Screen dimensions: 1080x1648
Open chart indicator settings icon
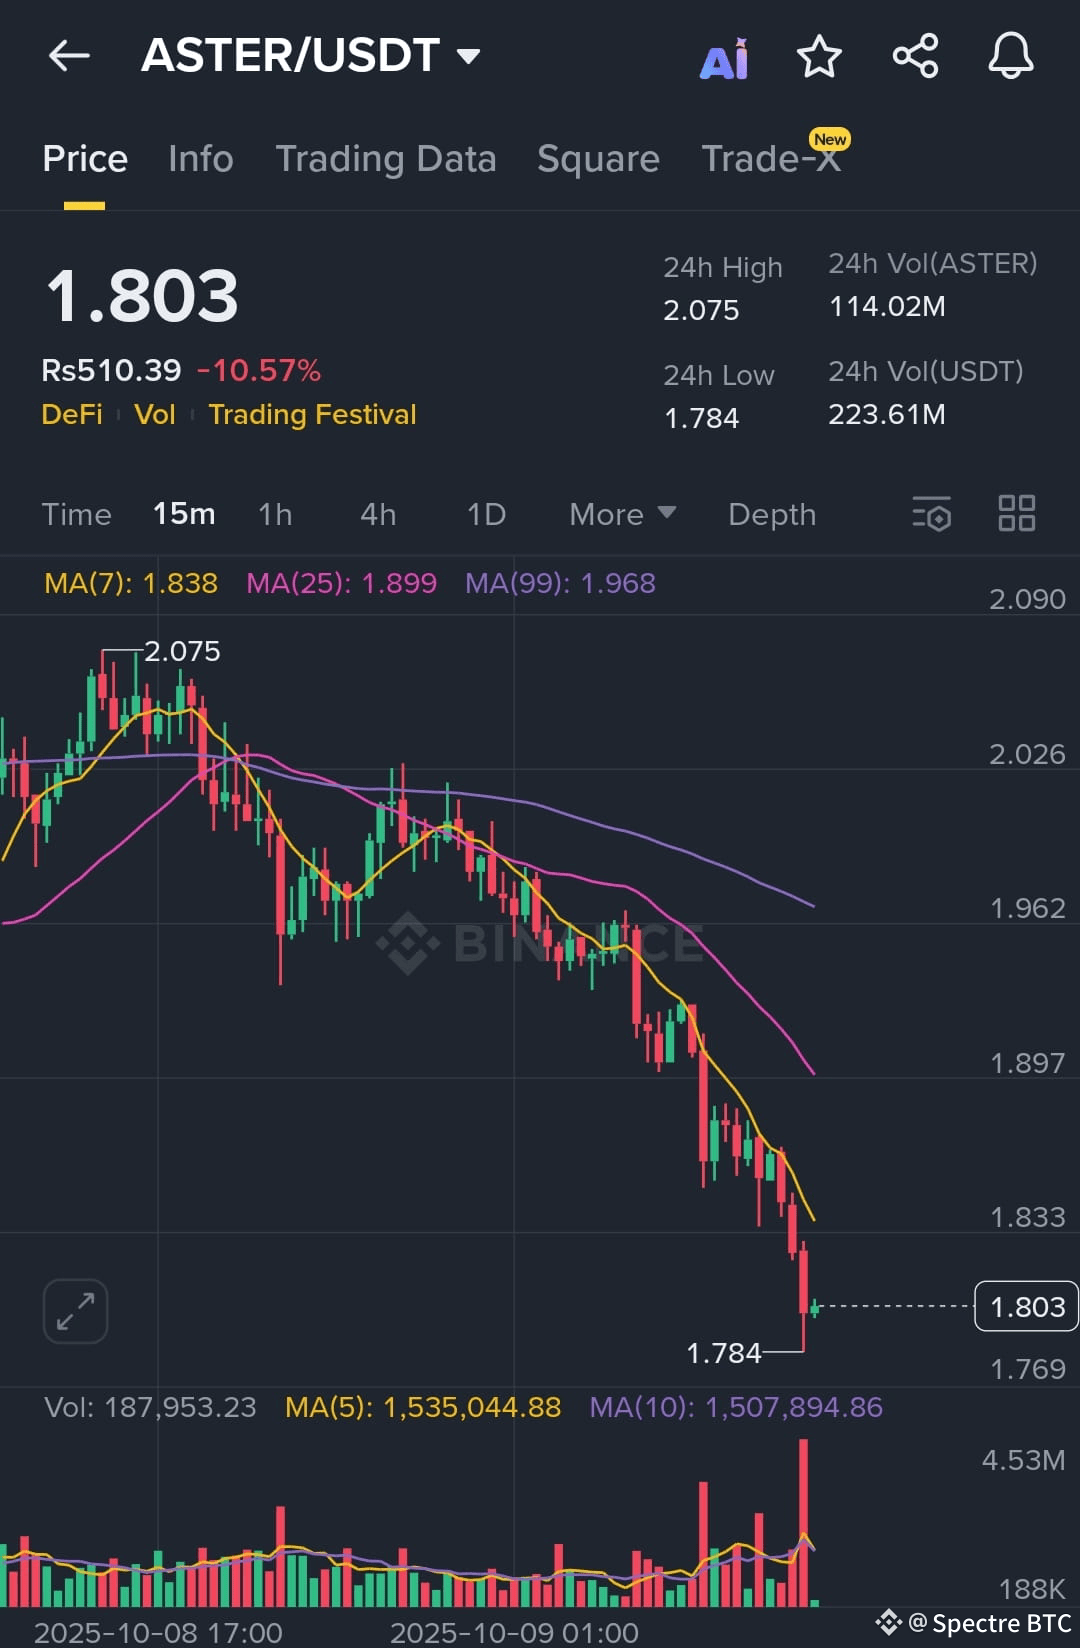coord(931,514)
